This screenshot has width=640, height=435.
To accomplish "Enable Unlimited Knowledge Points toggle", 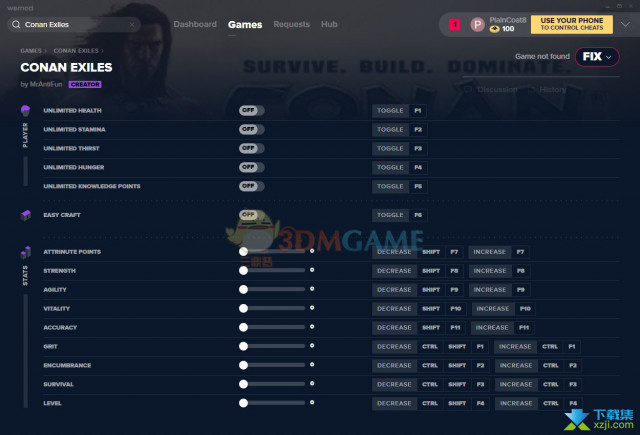I will [251, 186].
